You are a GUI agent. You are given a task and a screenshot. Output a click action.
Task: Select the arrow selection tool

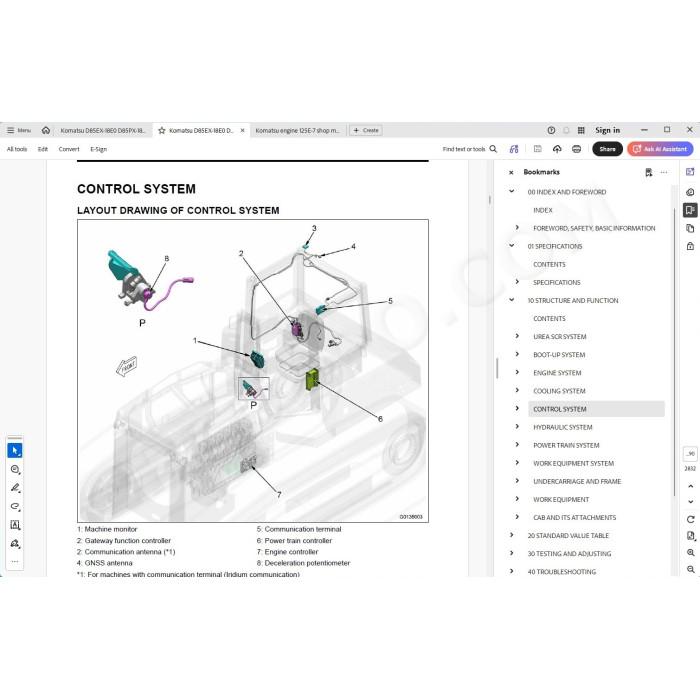[x=15, y=450]
